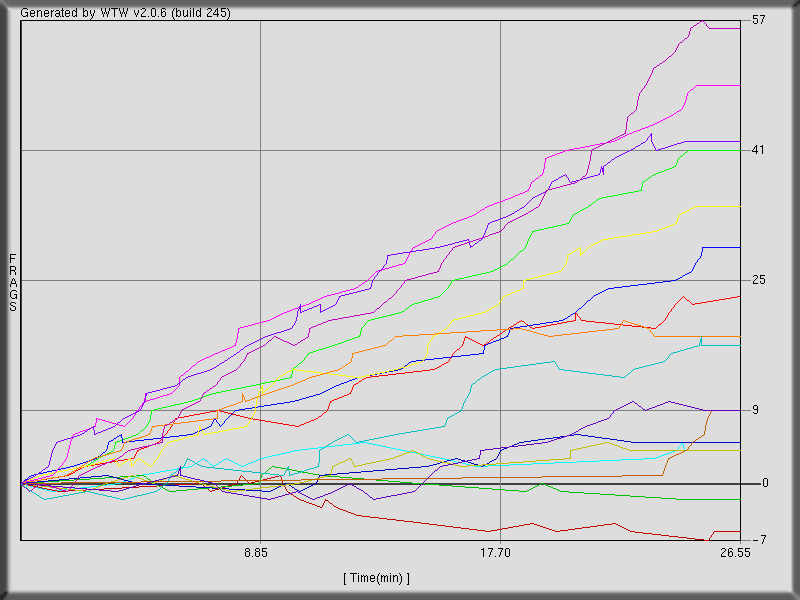800x600 pixels.
Task: Click the '[ Time(min) ]' axis label
Action: click(378, 576)
